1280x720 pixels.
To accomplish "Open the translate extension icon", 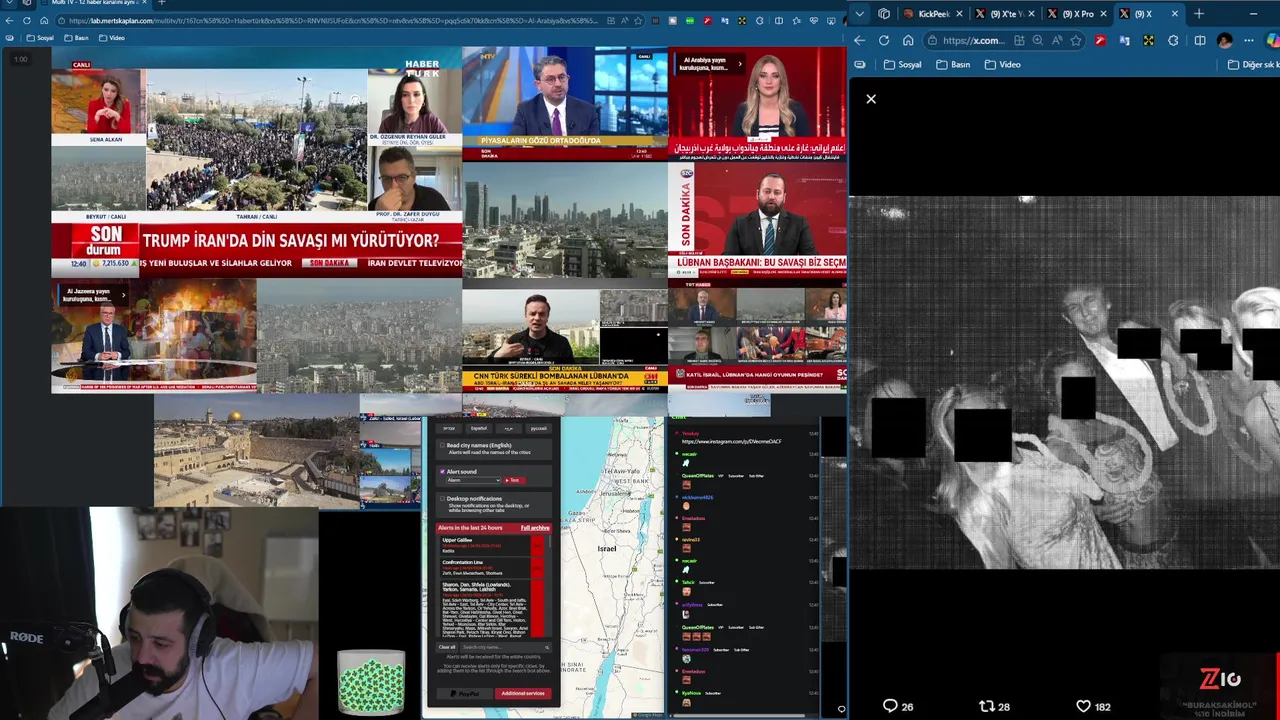I will (x=1125, y=40).
